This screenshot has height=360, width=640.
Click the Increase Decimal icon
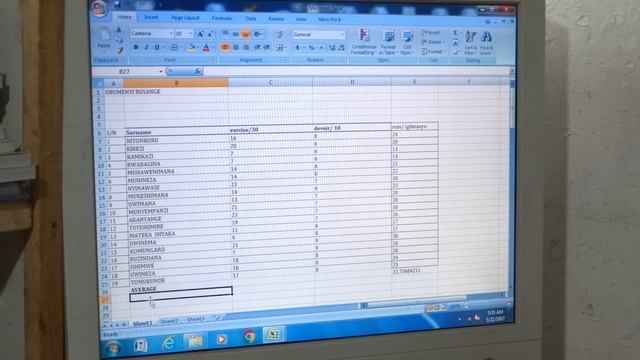[332, 48]
